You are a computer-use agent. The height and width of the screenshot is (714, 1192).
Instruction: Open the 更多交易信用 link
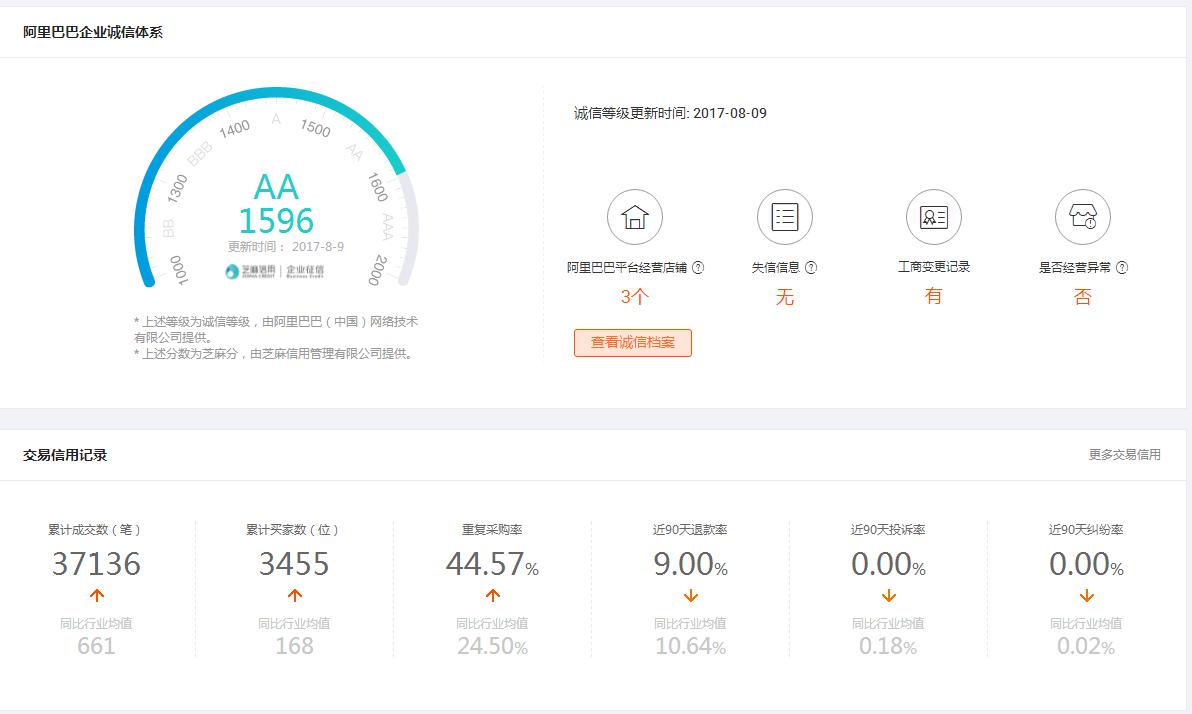(1124, 455)
